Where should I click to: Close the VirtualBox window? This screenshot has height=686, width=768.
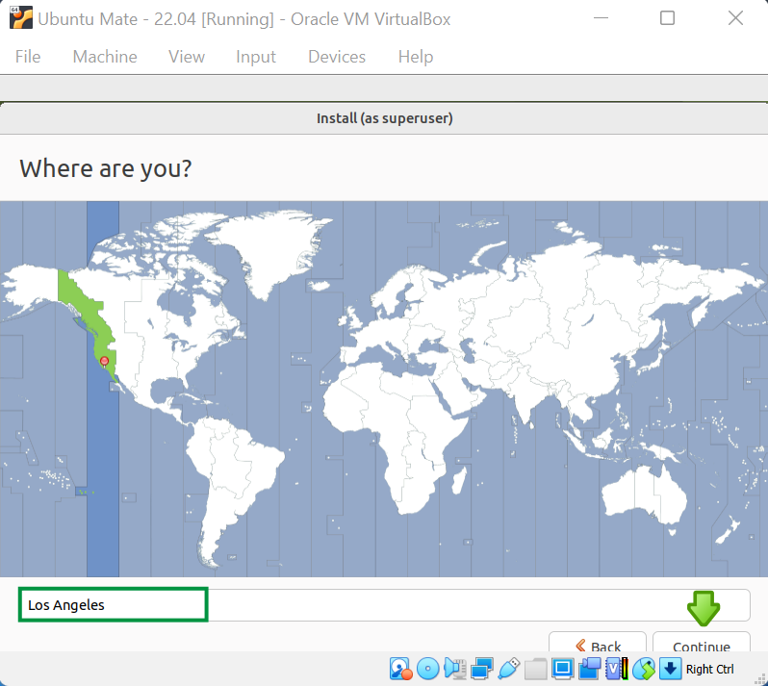click(x=735, y=18)
